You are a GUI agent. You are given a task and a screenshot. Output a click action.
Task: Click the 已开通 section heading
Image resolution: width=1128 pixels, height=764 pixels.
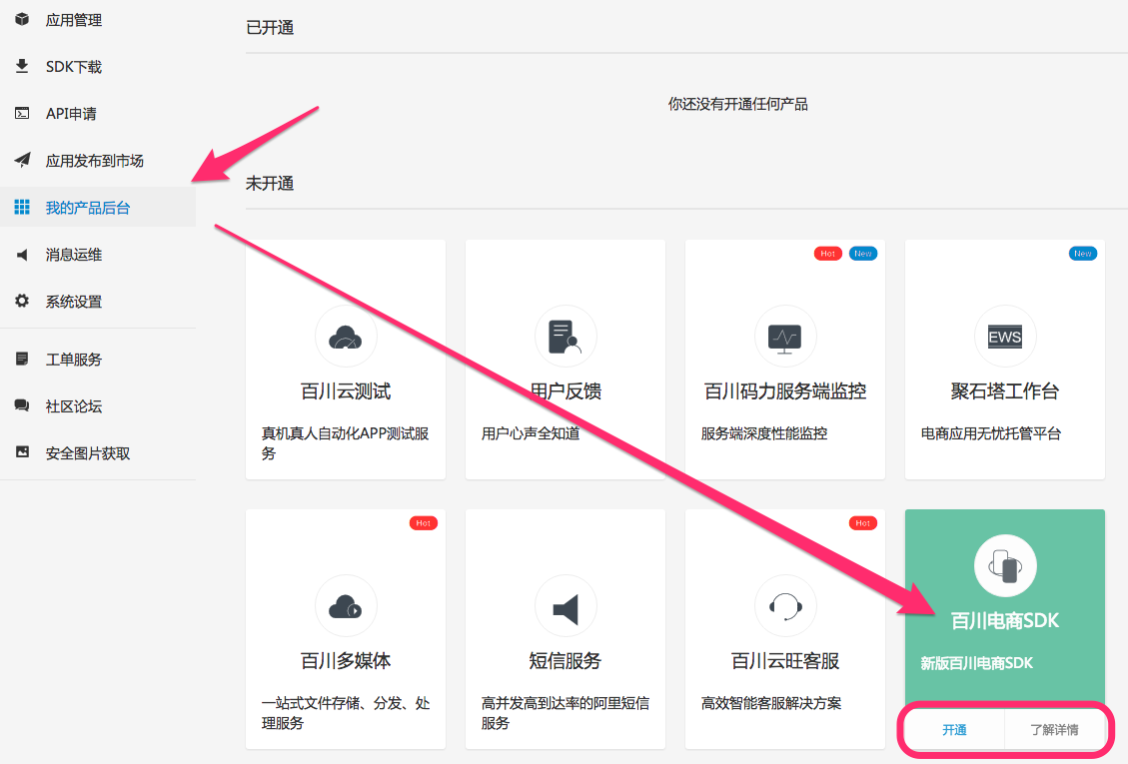(x=270, y=27)
